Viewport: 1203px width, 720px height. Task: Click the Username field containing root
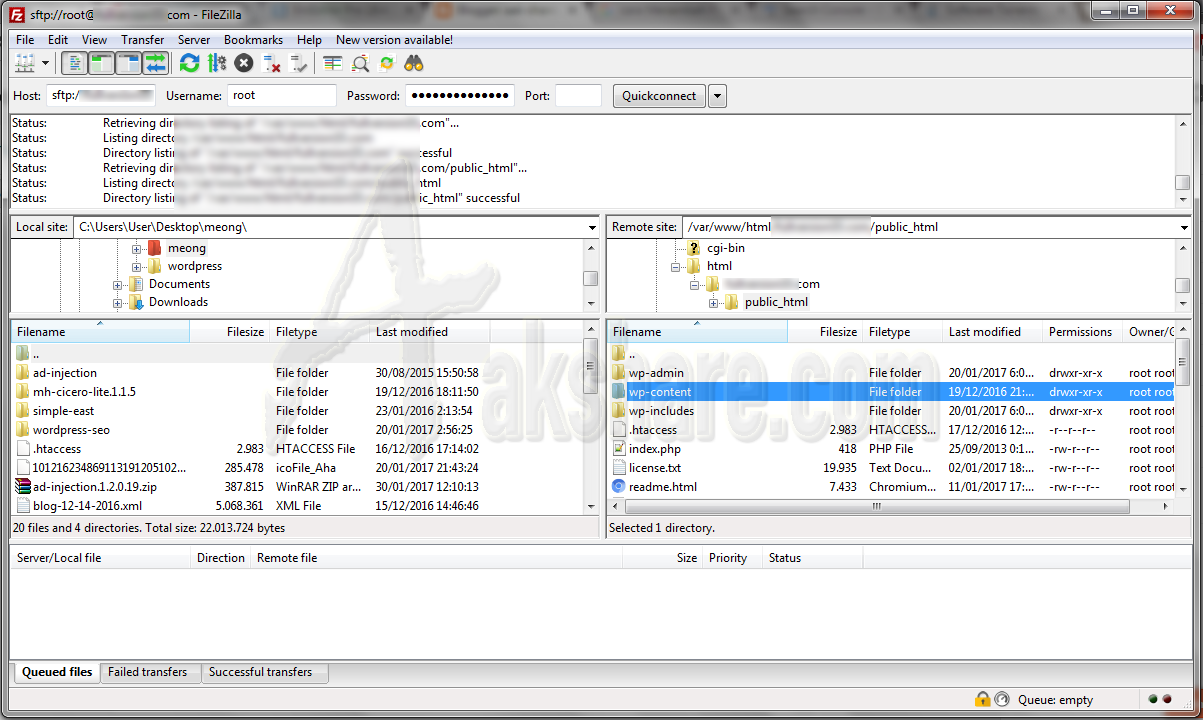(x=282, y=96)
